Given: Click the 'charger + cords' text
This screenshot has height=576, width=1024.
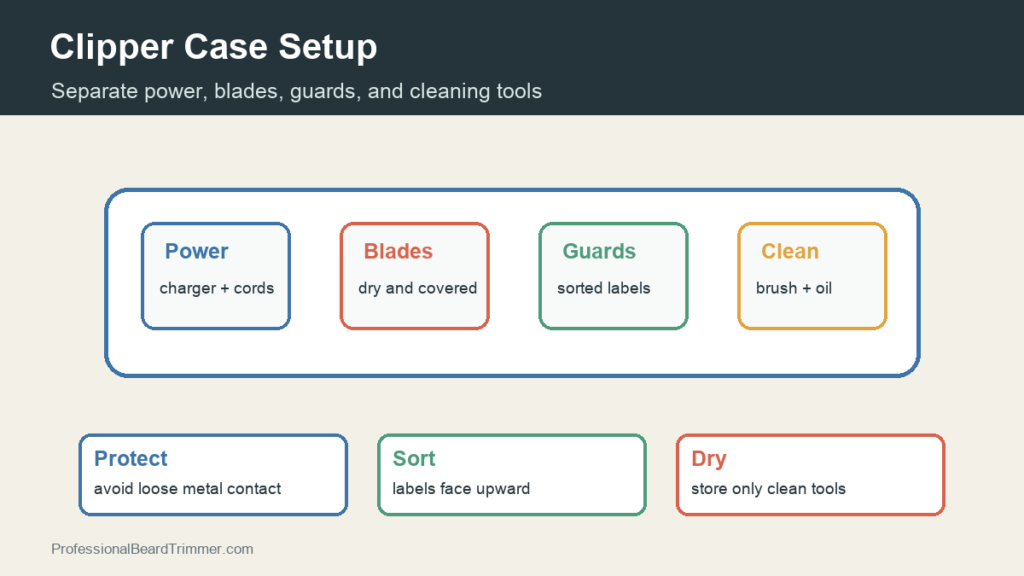Looking at the screenshot, I should click(217, 288).
